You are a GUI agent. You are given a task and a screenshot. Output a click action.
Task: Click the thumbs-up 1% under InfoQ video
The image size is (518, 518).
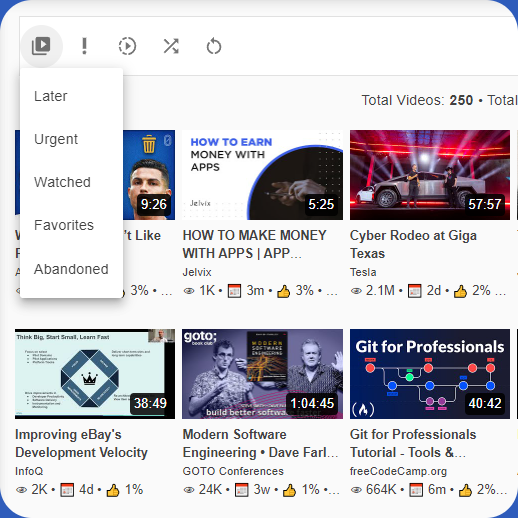tap(125, 490)
